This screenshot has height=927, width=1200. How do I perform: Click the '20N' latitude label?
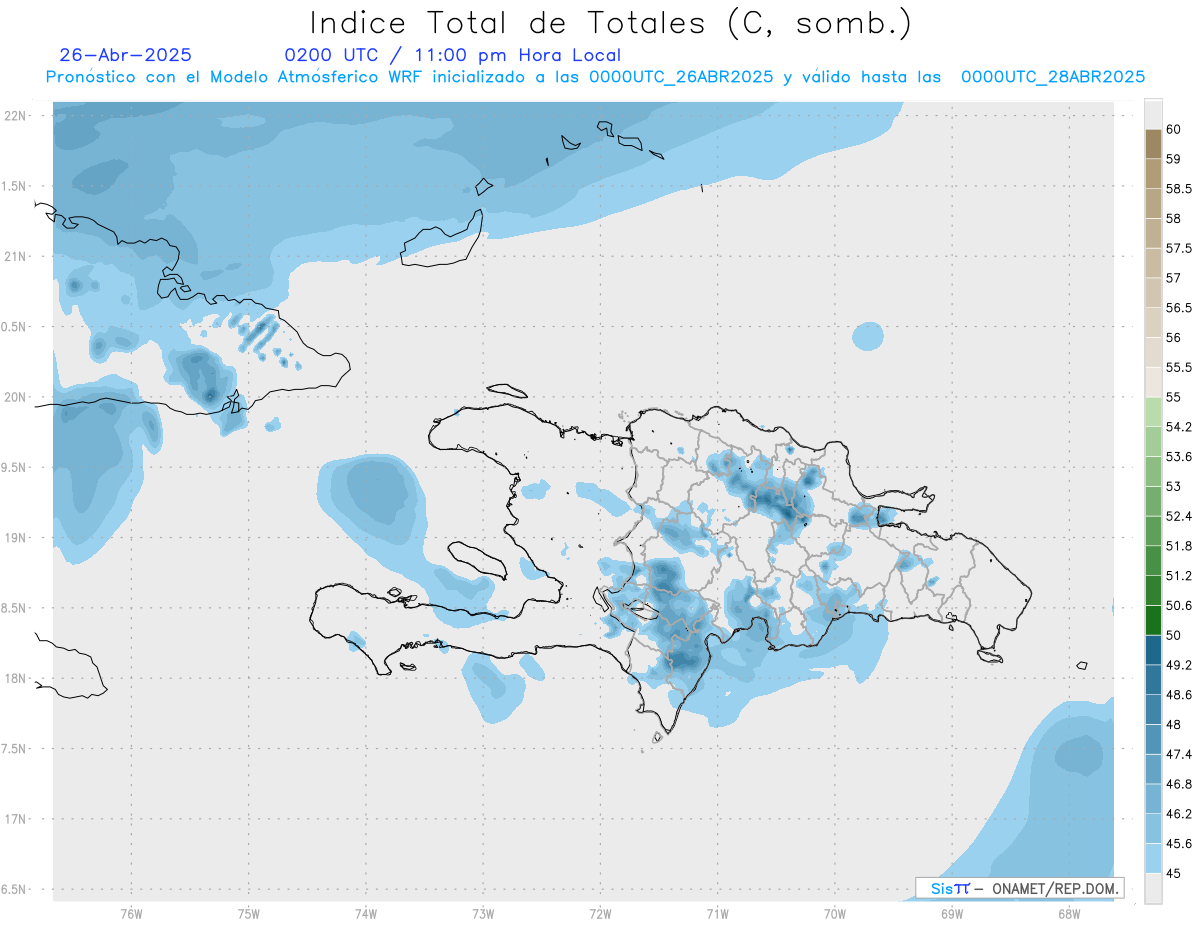coord(15,397)
